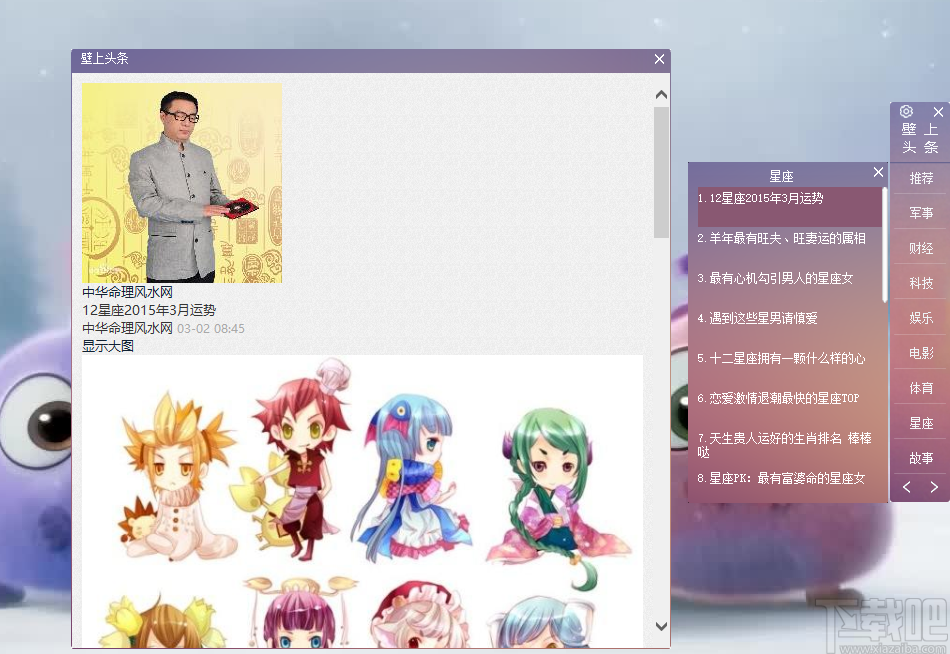The image size is (950, 654).
Task: Switch to the 体育 category
Action: (x=920, y=387)
